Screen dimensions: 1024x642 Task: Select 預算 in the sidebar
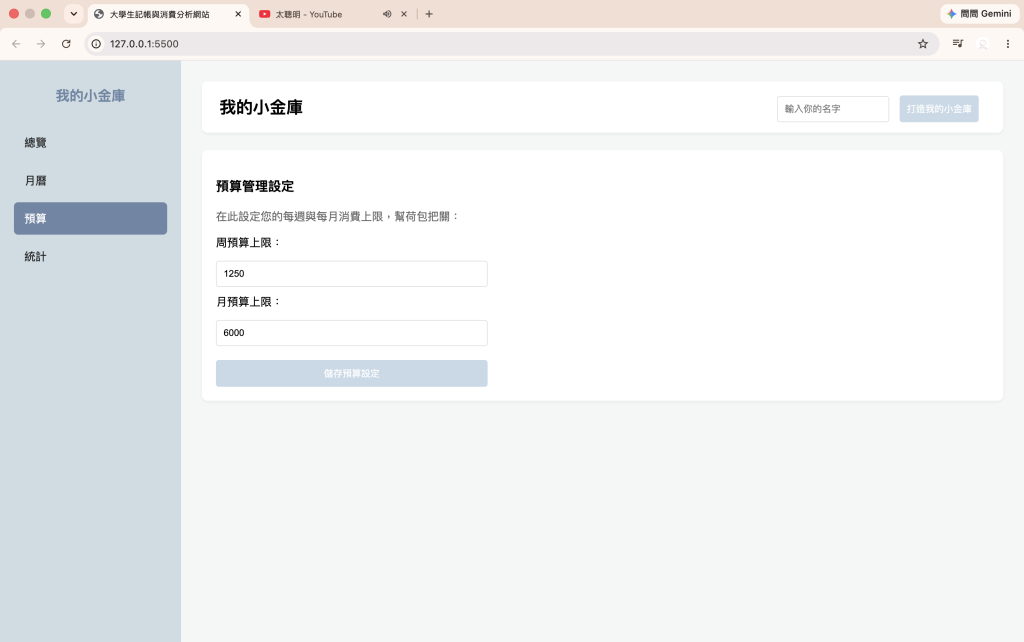click(x=90, y=218)
